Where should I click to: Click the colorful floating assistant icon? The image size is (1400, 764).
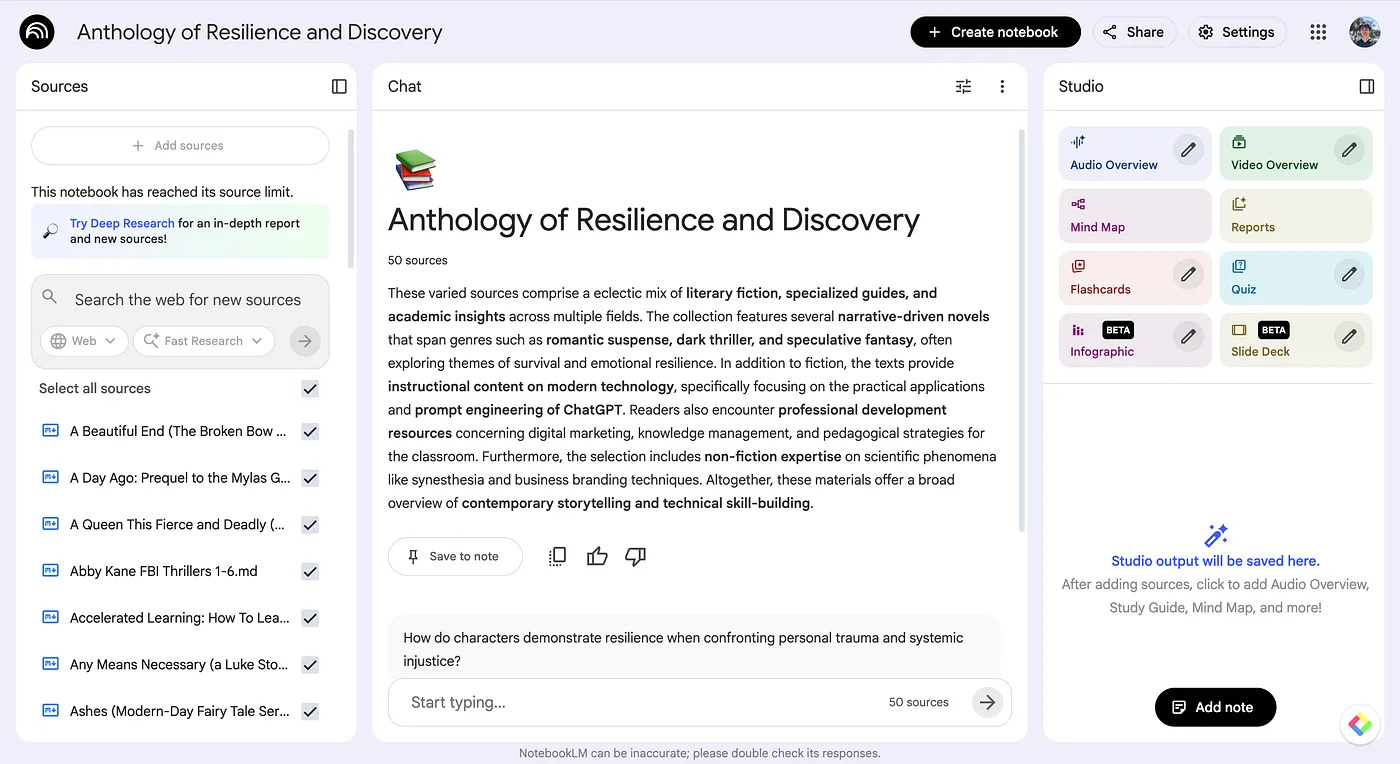(x=1360, y=725)
